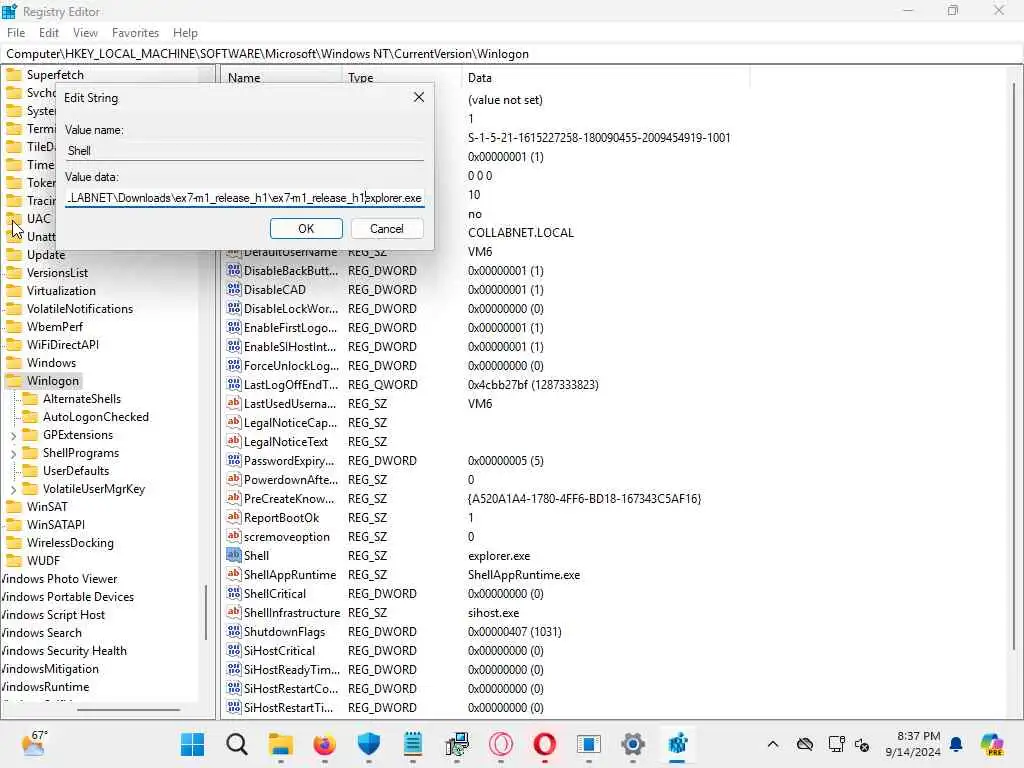This screenshot has width=1024, height=768.
Task: Select the ShellAppRuntime value
Action: click(289, 575)
